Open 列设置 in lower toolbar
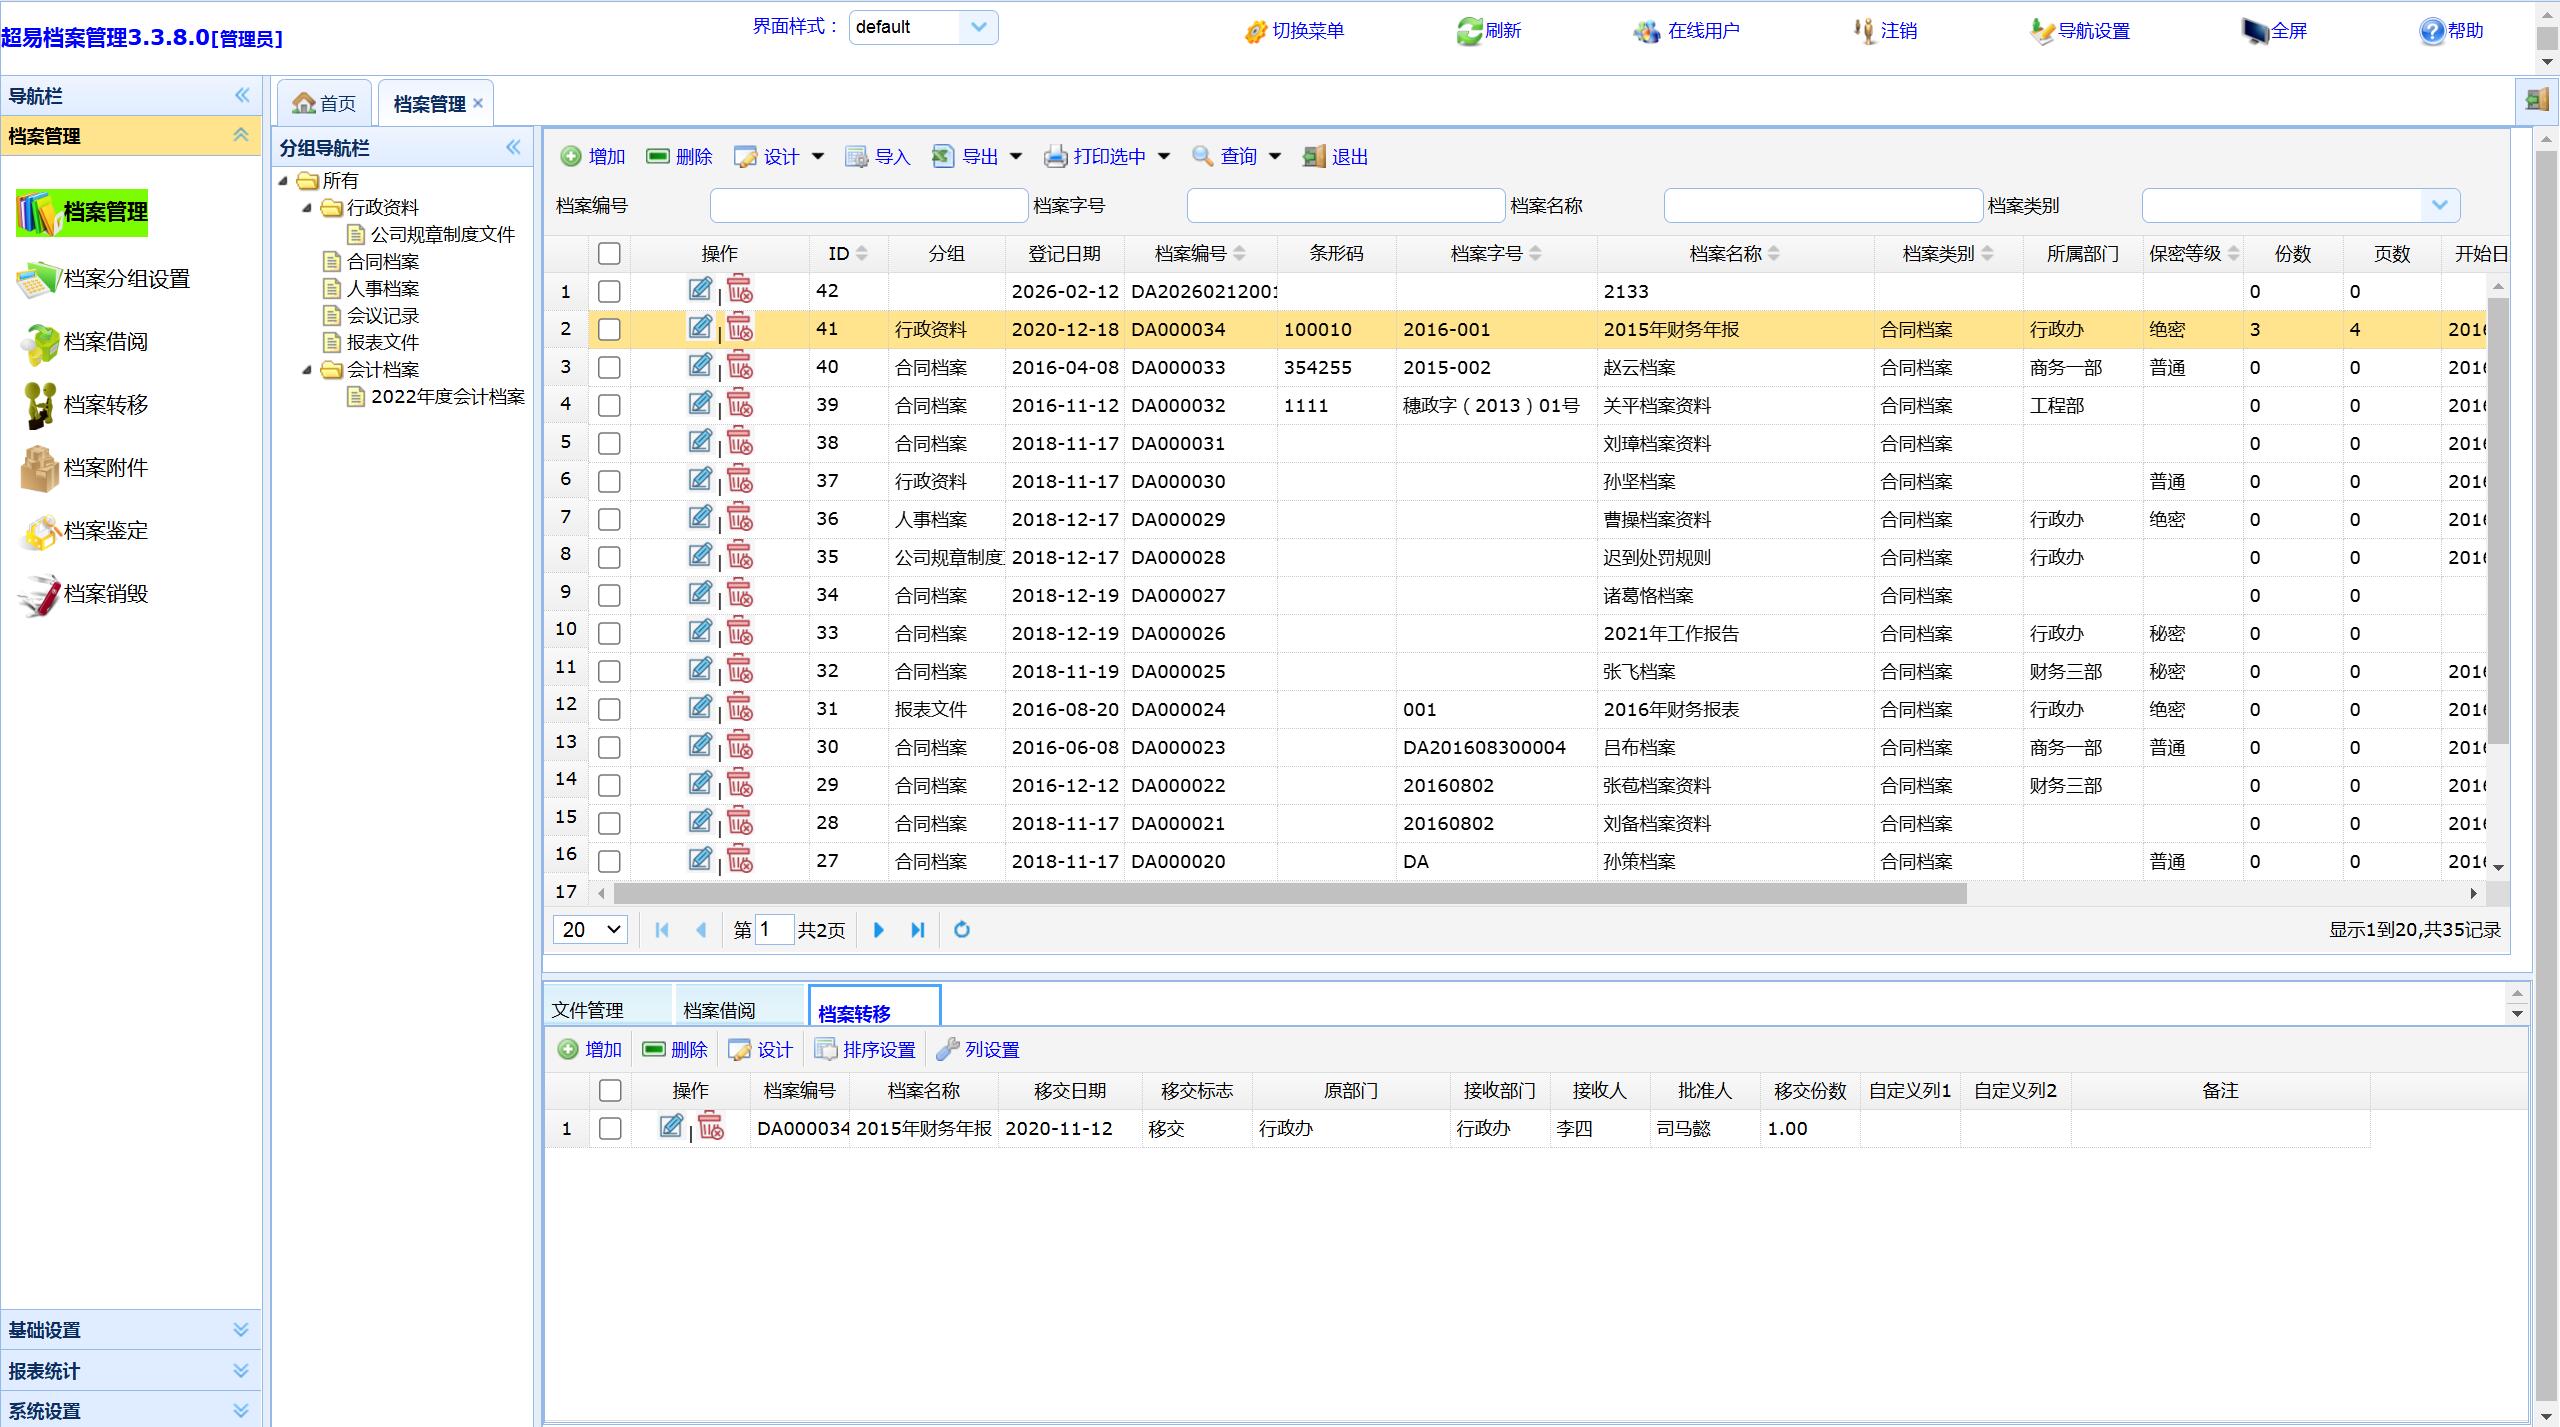This screenshot has width=2560, height=1427. [978, 1050]
